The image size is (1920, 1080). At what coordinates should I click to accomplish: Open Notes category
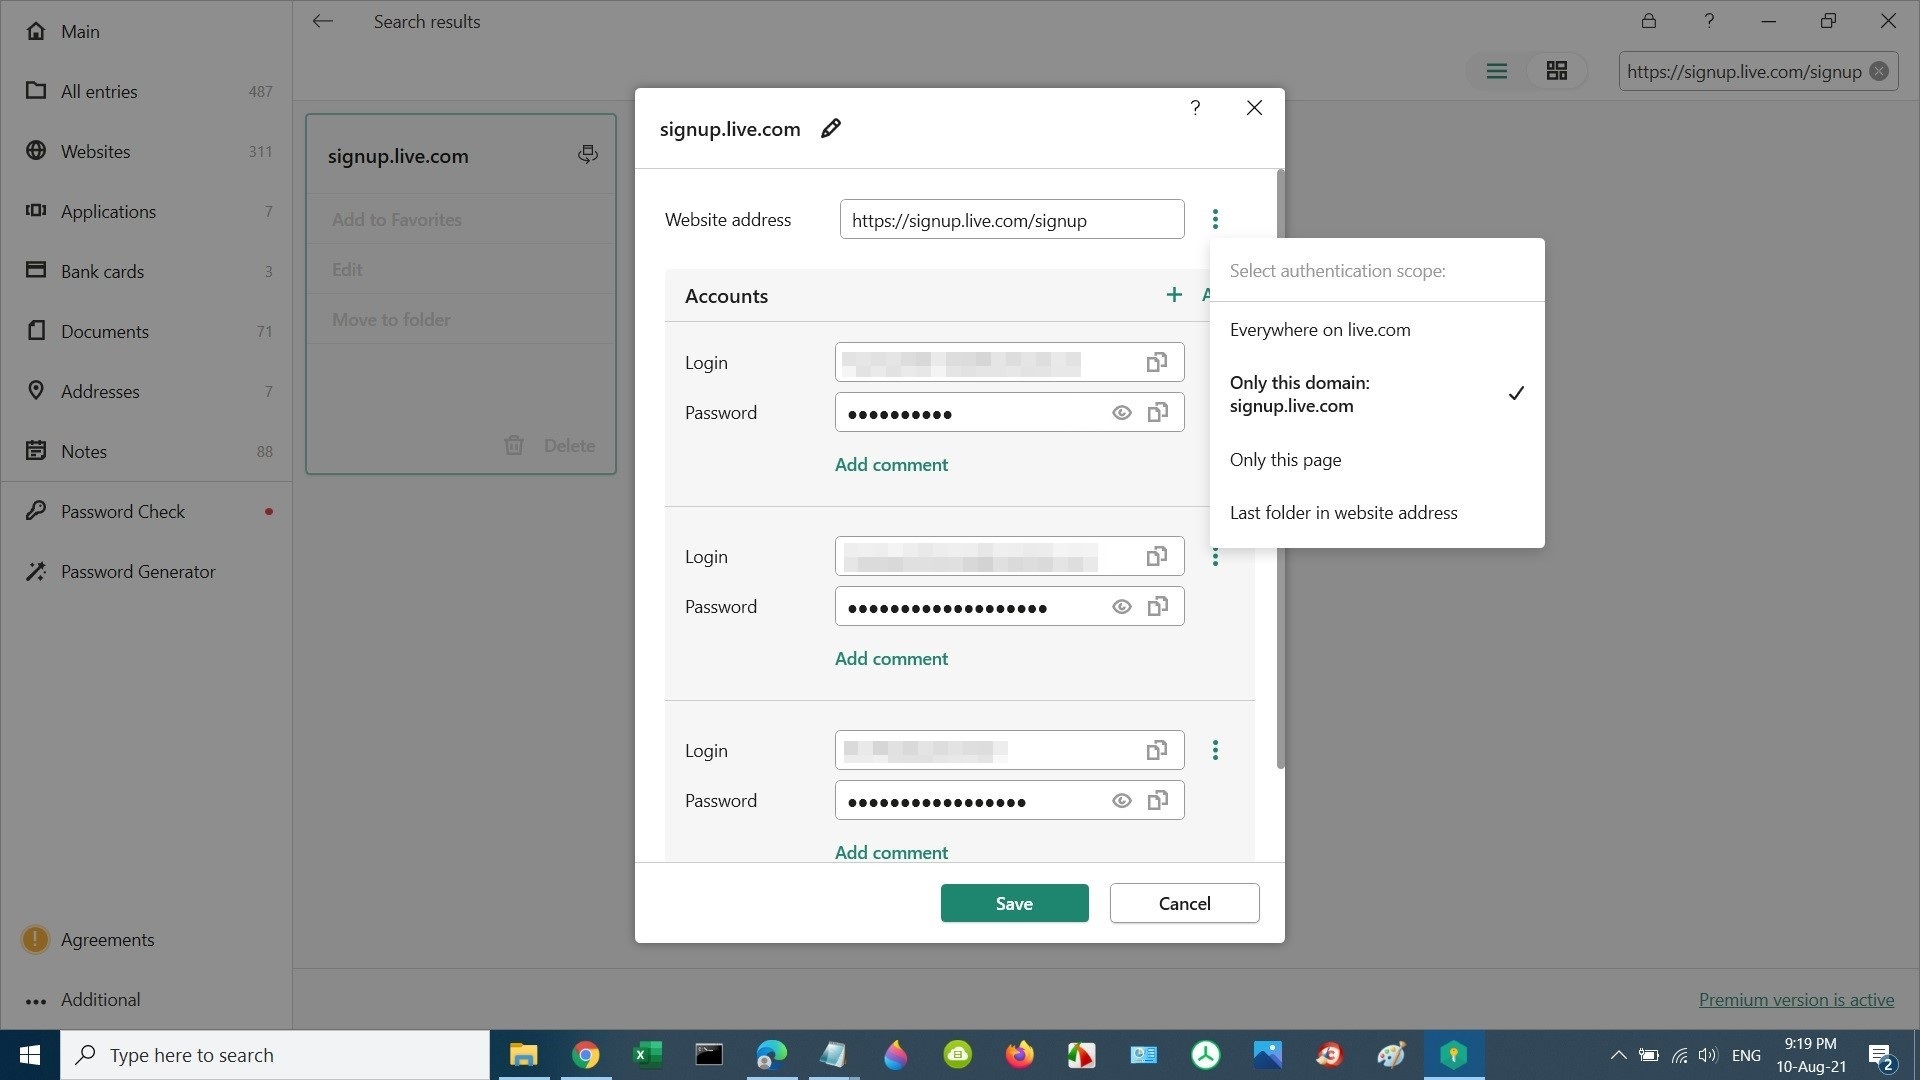pyautogui.click(x=146, y=451)
